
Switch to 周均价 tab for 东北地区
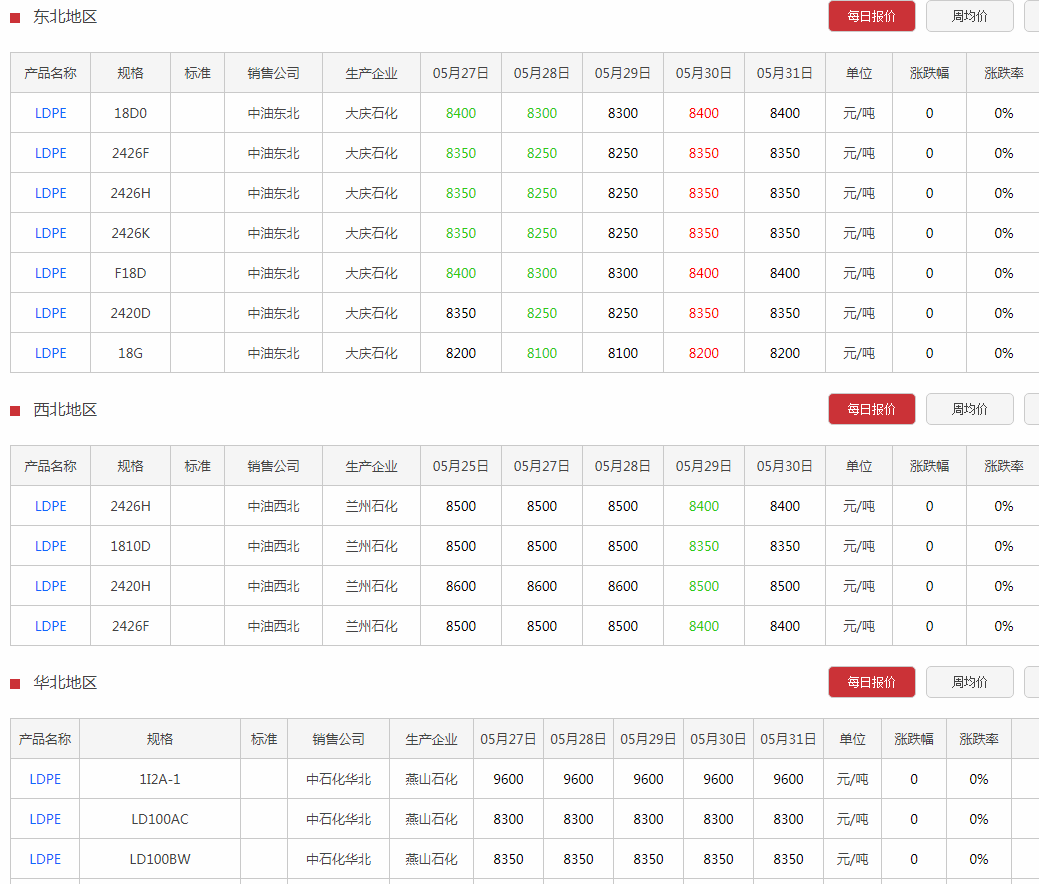coord(969,16)
